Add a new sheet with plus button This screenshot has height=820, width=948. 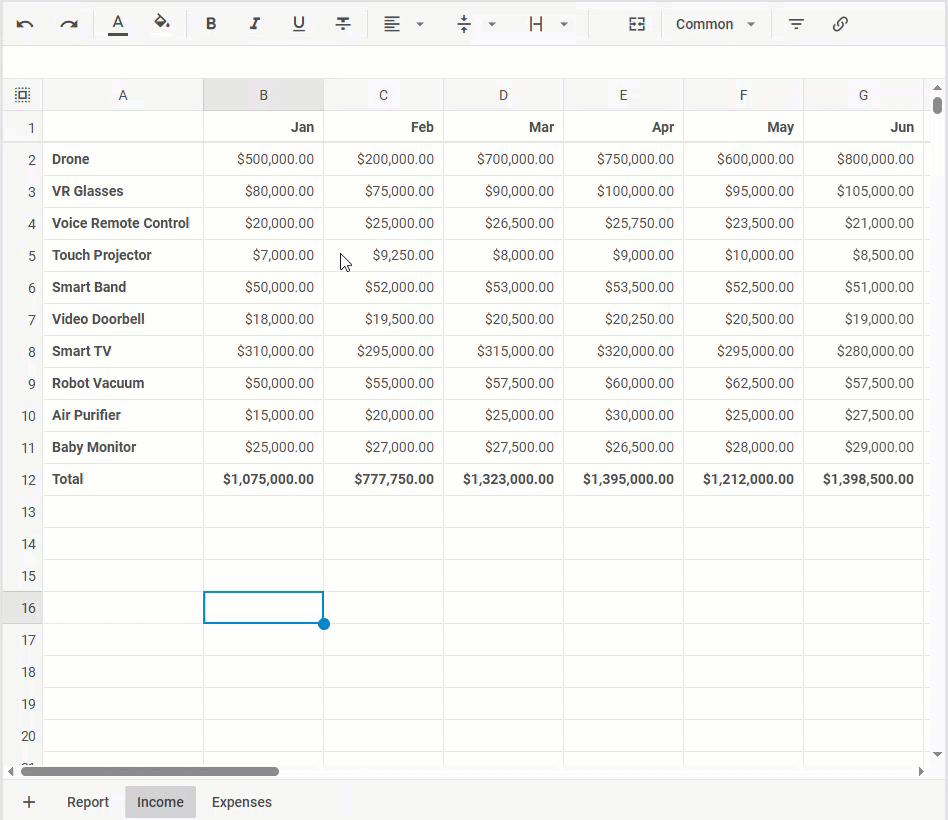(29, 802)
